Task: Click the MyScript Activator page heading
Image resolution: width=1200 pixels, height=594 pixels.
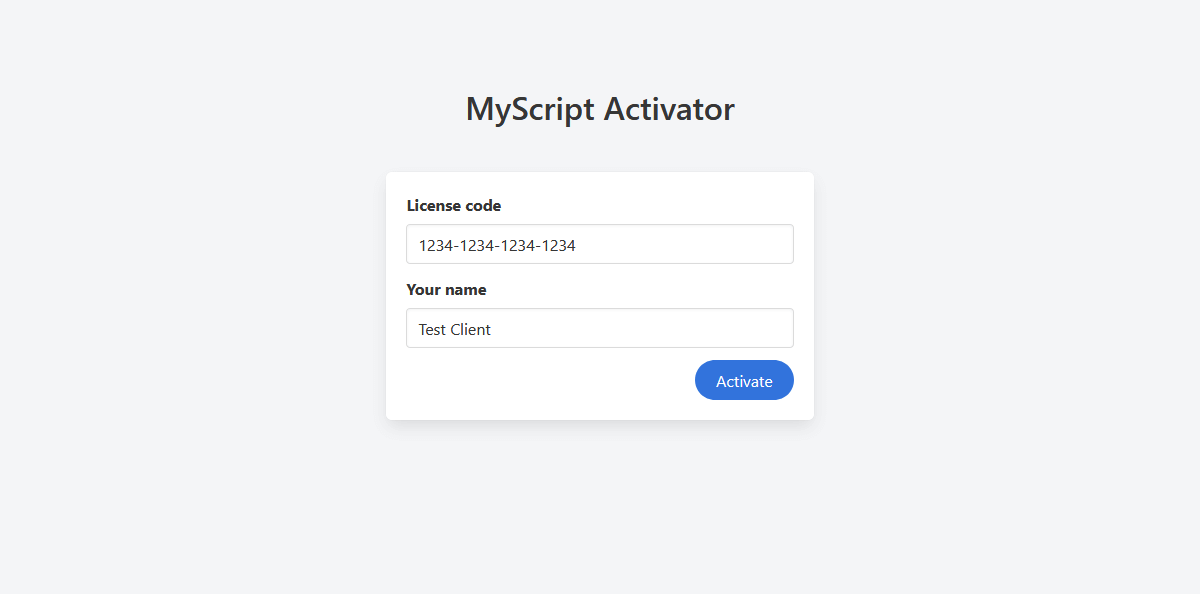Action: tap(600, 109)
